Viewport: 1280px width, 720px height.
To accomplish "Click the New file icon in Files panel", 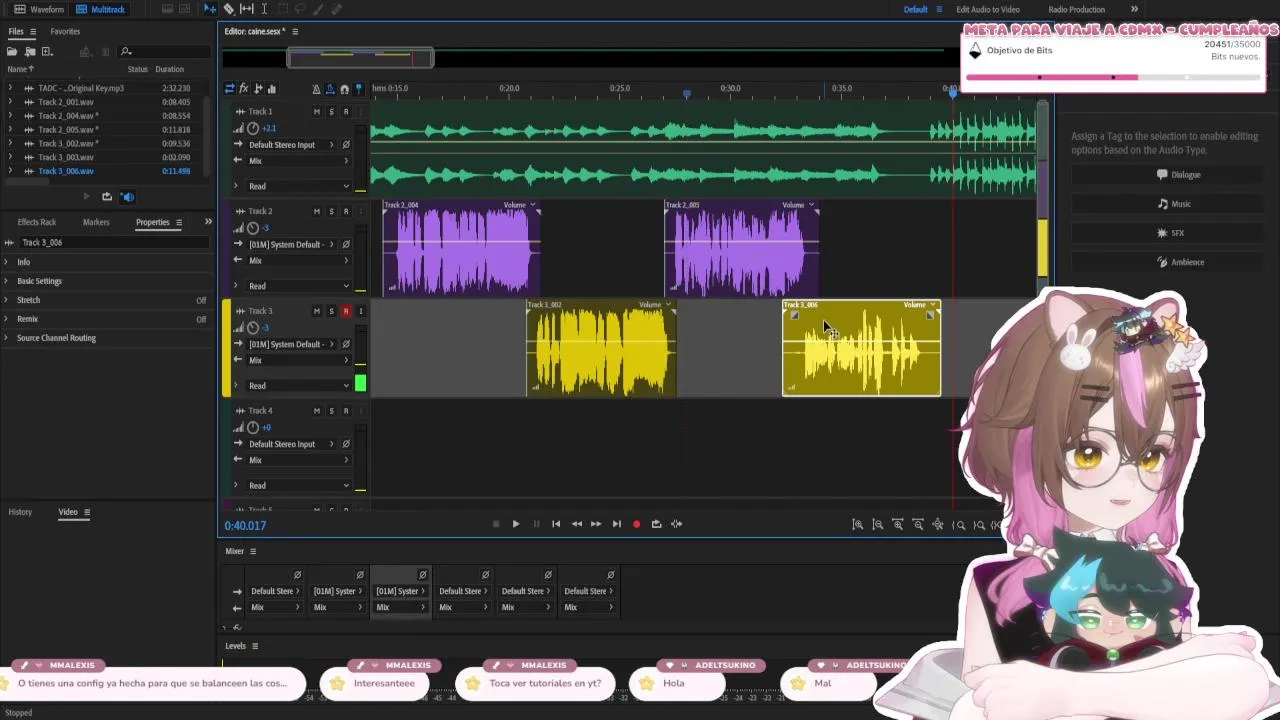I will 46,51.
